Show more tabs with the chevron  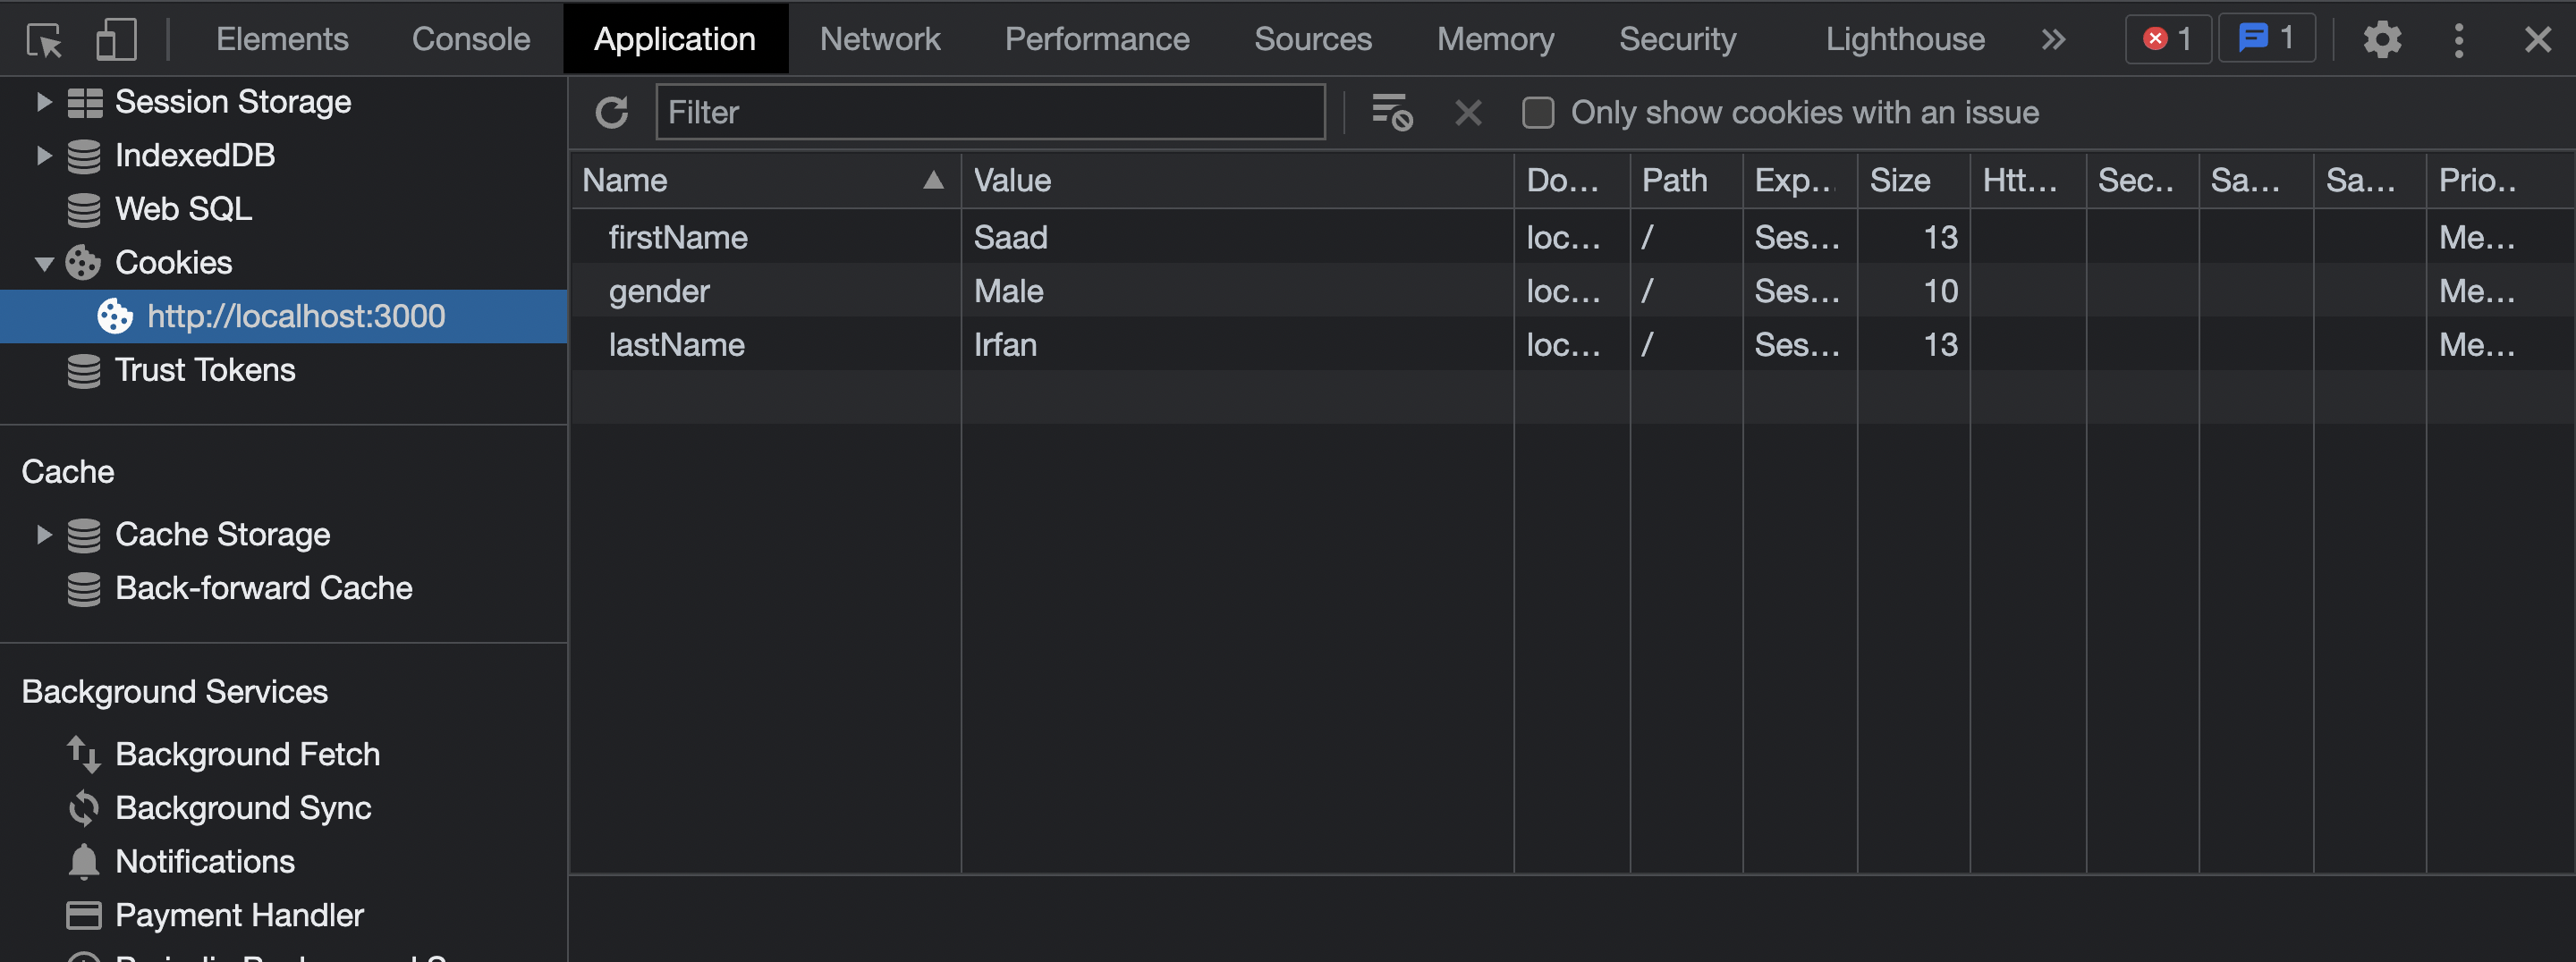2053,39
